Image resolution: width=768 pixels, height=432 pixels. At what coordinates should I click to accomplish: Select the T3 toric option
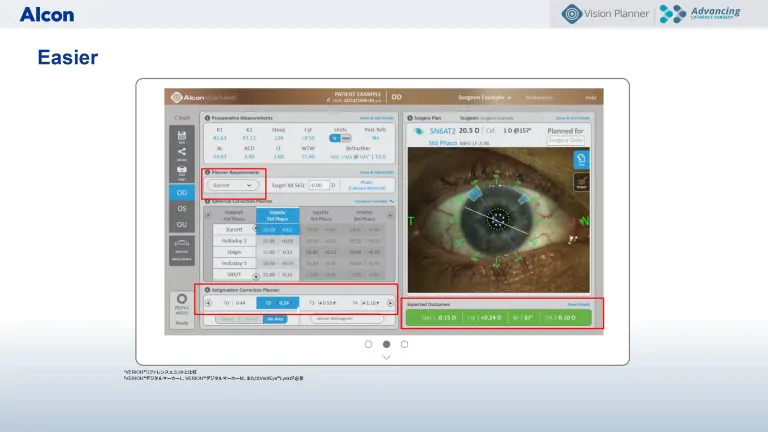322,303
